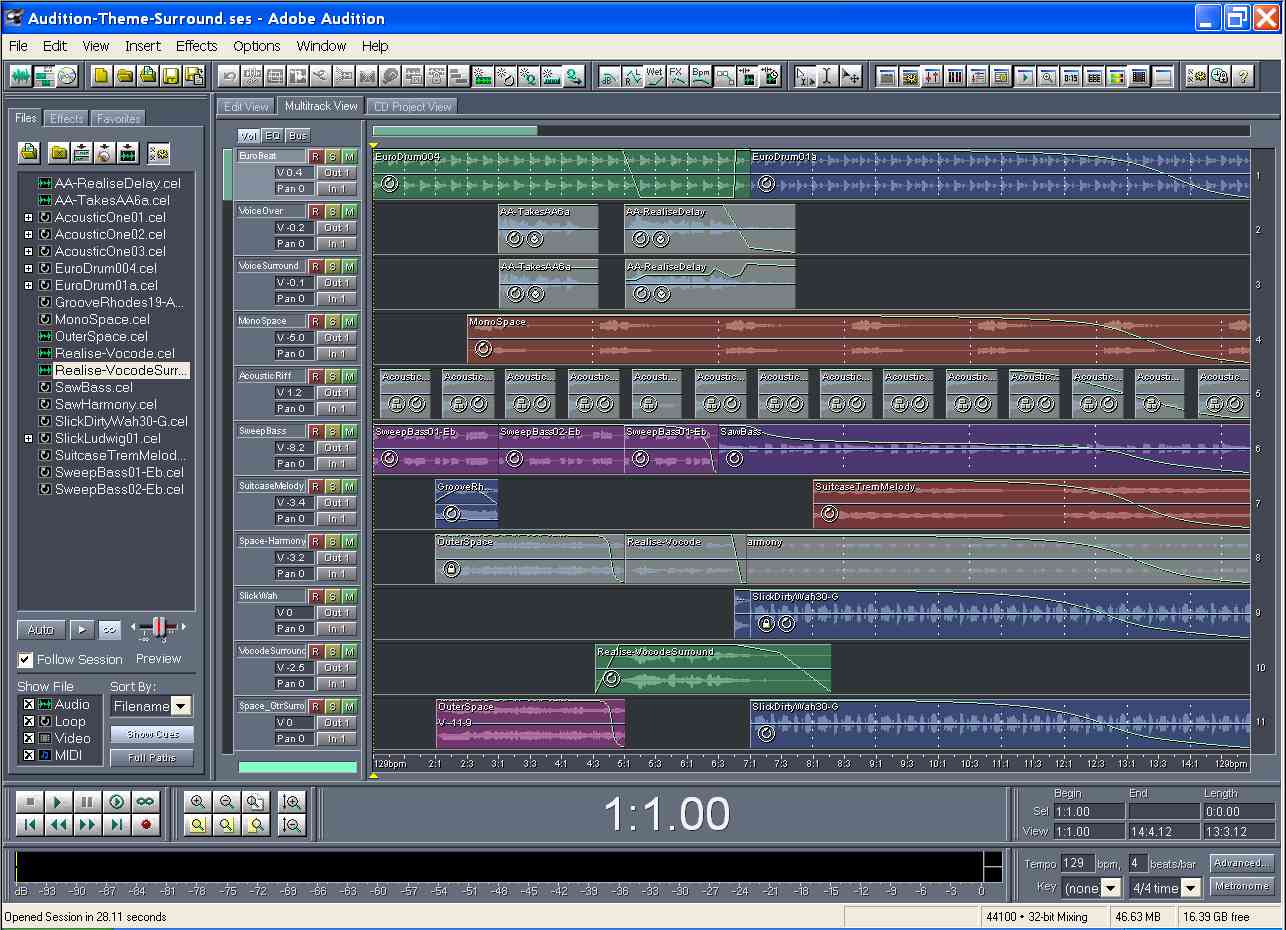Switch to CD project view toolbar icon
Viewport: 1286px width, 930px height.
click(x=67, y=76)
